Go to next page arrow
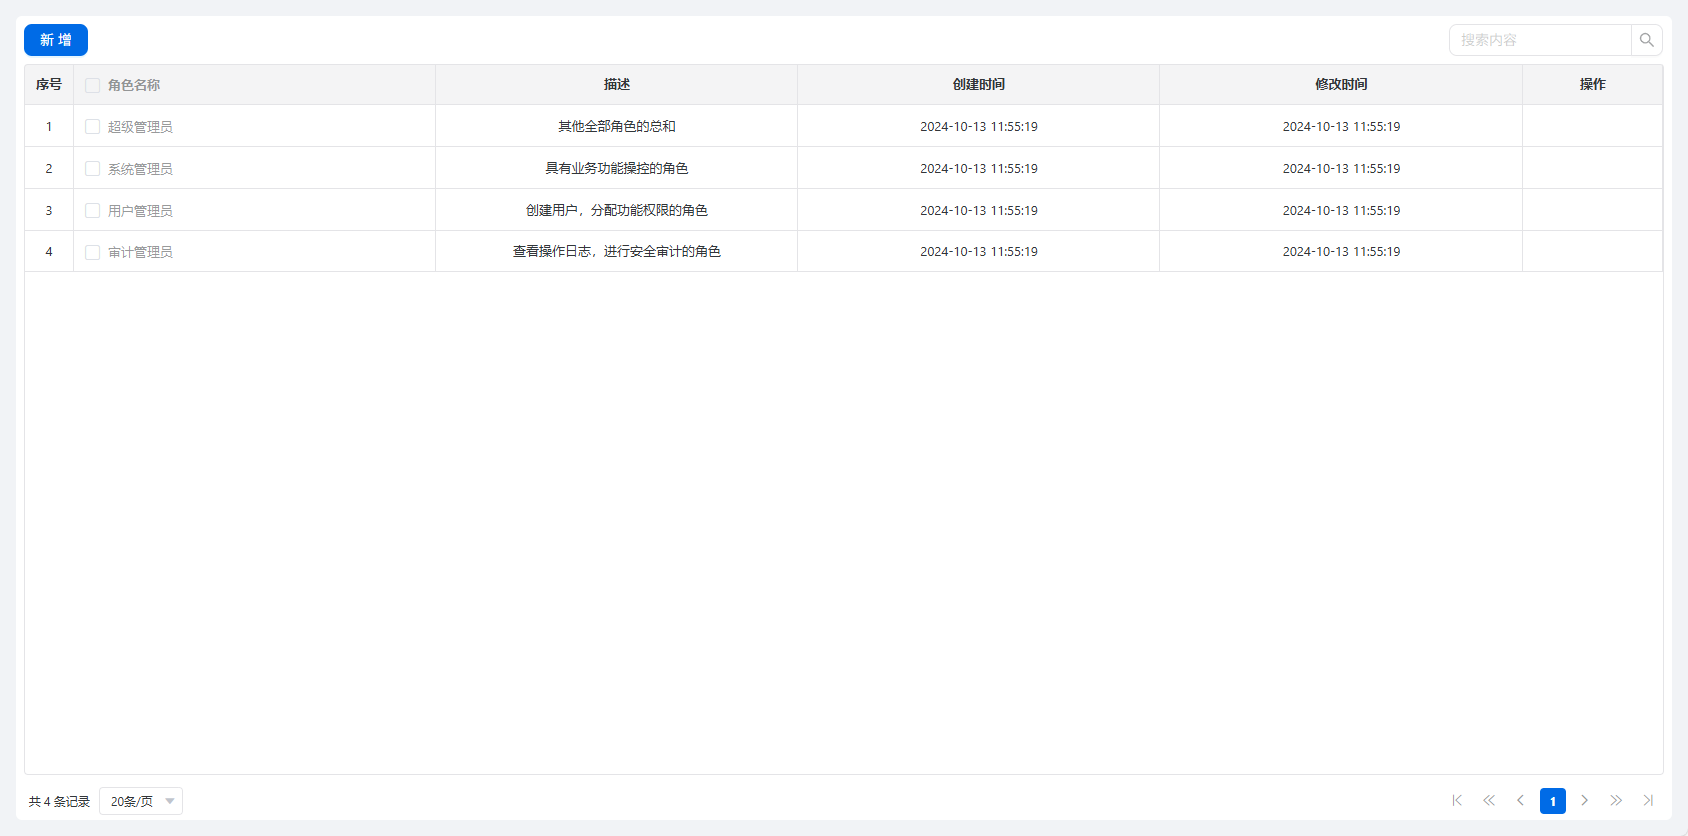The height and width of the screenshot is (836, 1688). [1584, 800]
